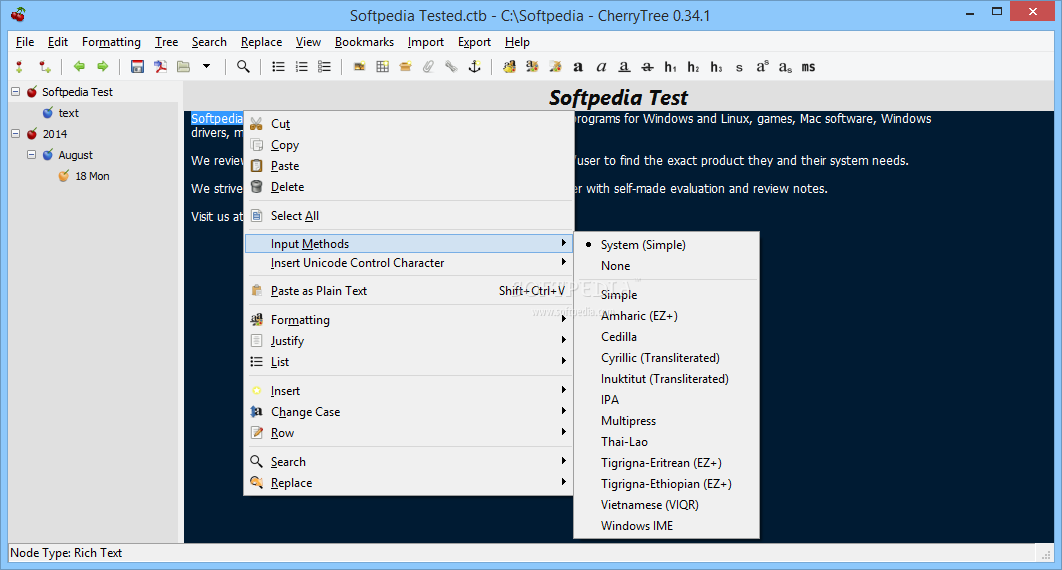The width and height of the screenshot is (1062, 570).
Task: Click the add subnode toolbar icon
Action: tap(45, 66)
